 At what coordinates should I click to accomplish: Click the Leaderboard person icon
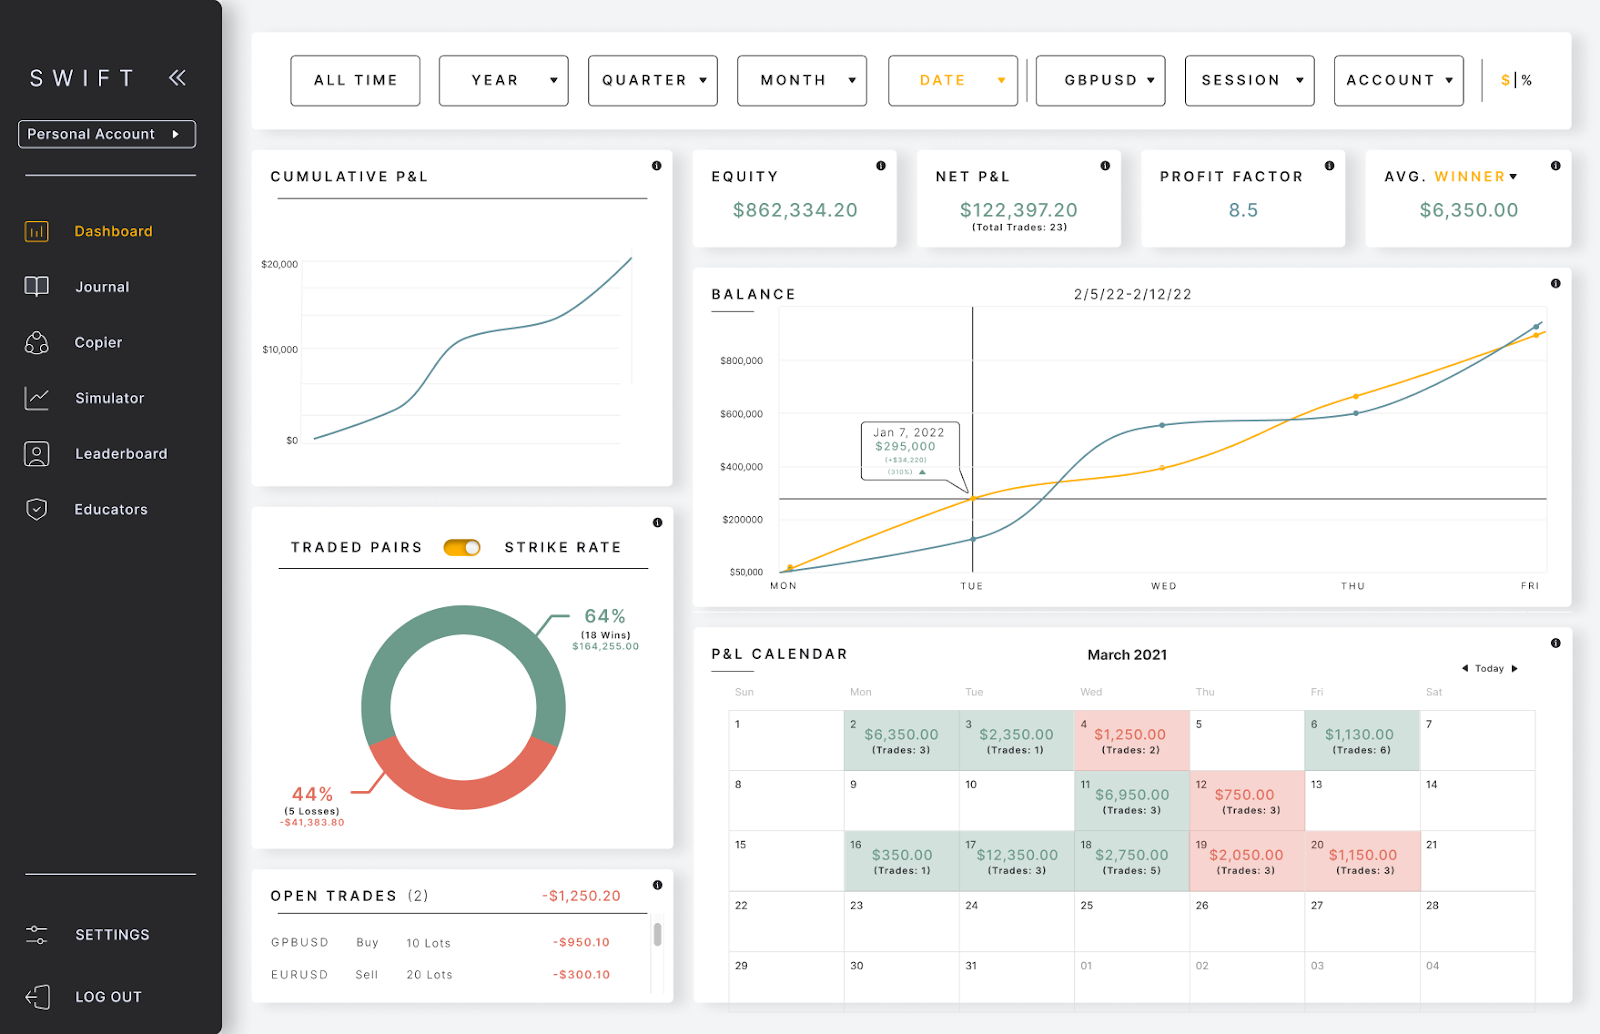pyautogui.click(x=37, y=454)
